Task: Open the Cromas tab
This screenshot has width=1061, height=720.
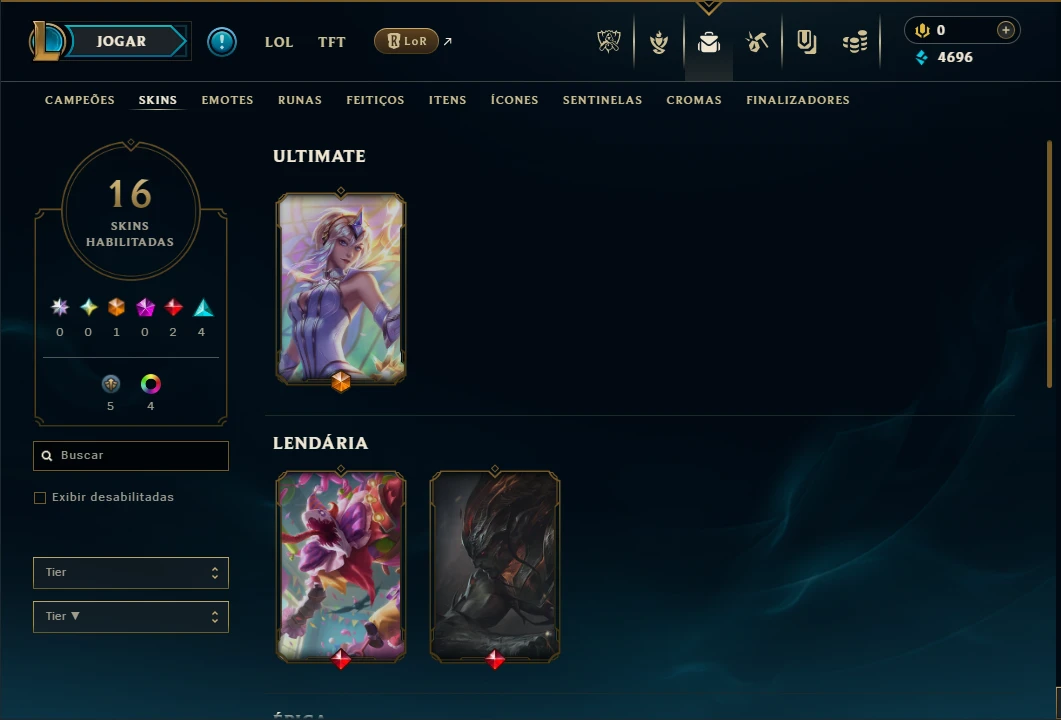Action: 694,99
